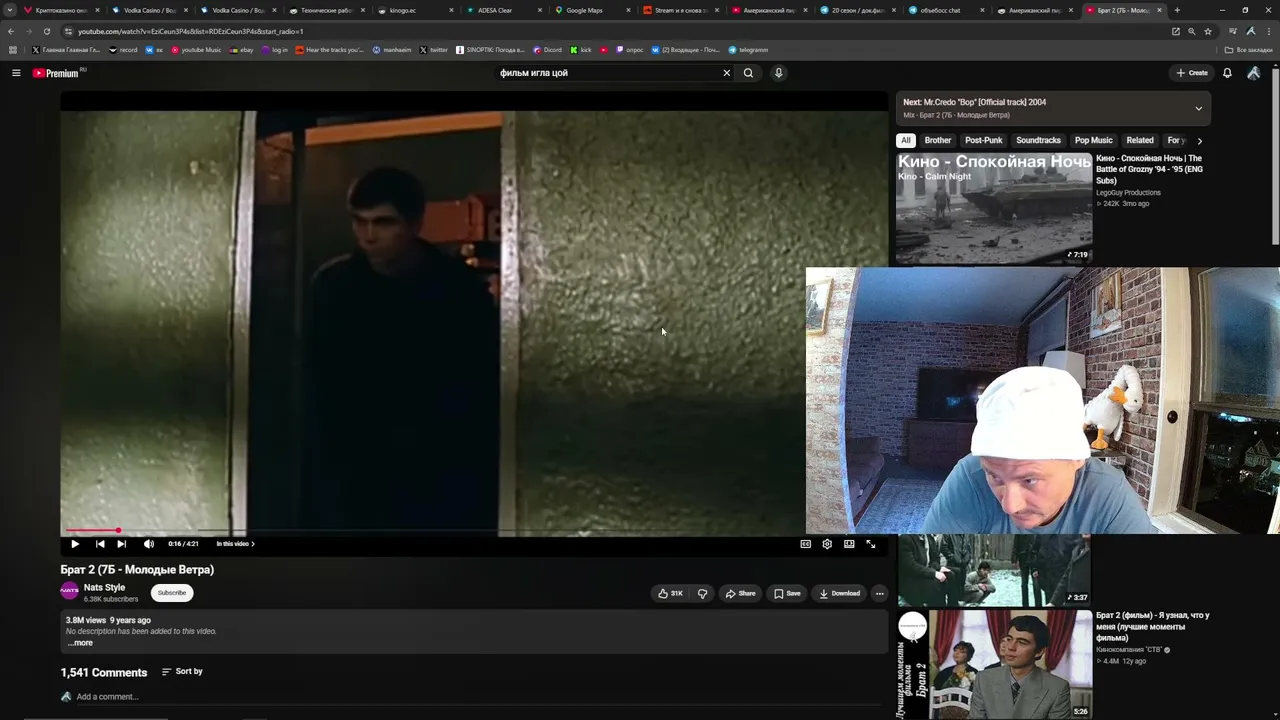Share this video
Viewport: 1280px width, 720px height.
(x=740, y=593)
